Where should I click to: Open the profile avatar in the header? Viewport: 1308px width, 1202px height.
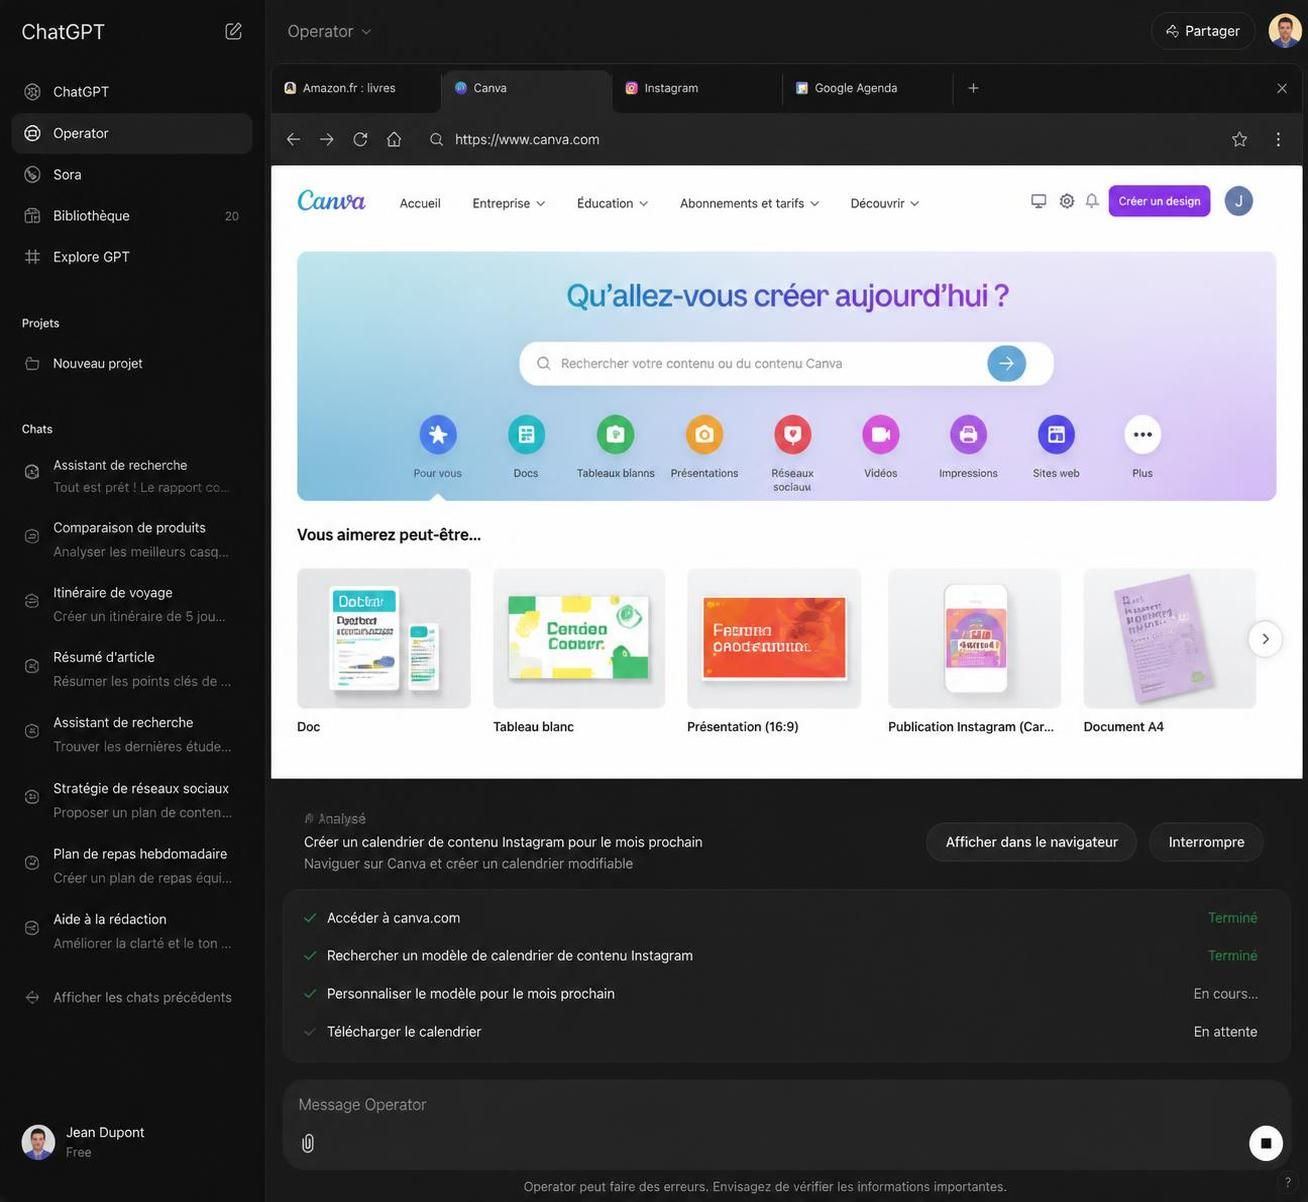point(1285,31)
